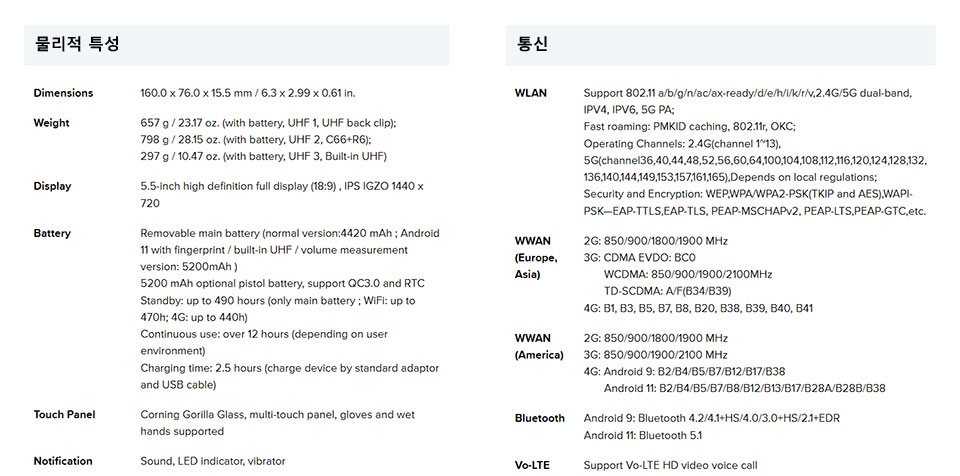Click the 4G band list starting with B1, B3
This screenshot has width=960, height=476.
click(698, 308)
